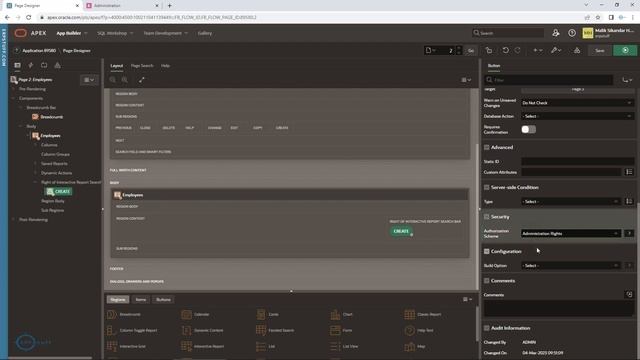Collapse the Advanced property group

[x=487, y=147]
